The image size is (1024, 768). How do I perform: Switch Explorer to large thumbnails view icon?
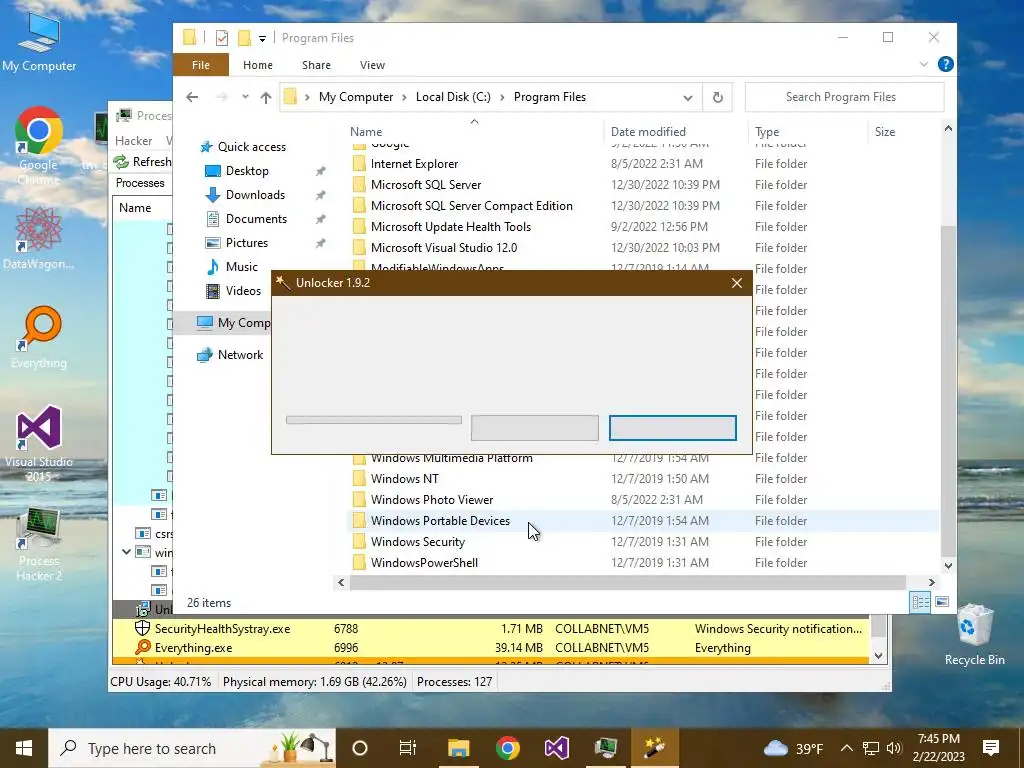941,602
